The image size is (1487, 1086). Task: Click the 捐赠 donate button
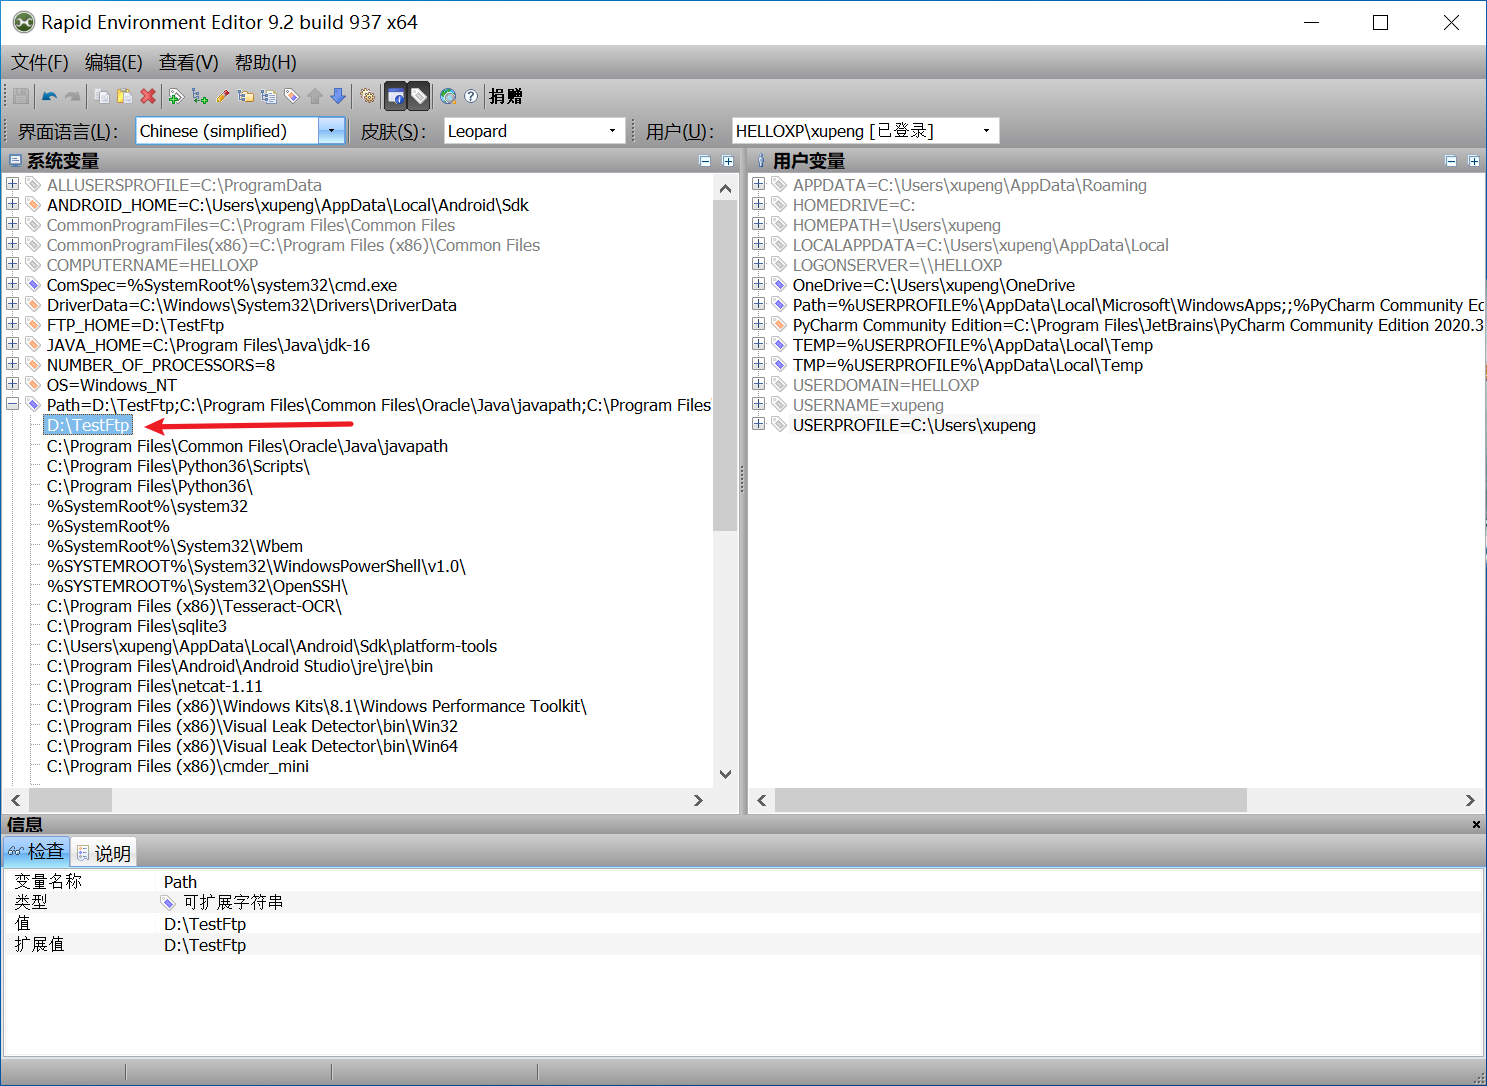504,95
